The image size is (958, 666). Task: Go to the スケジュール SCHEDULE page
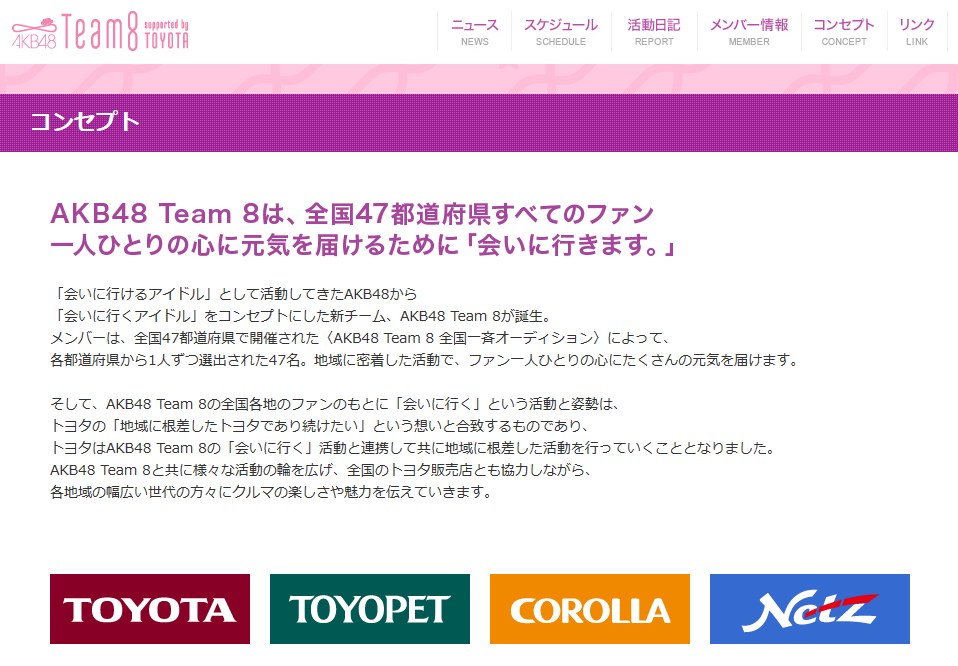561,32
